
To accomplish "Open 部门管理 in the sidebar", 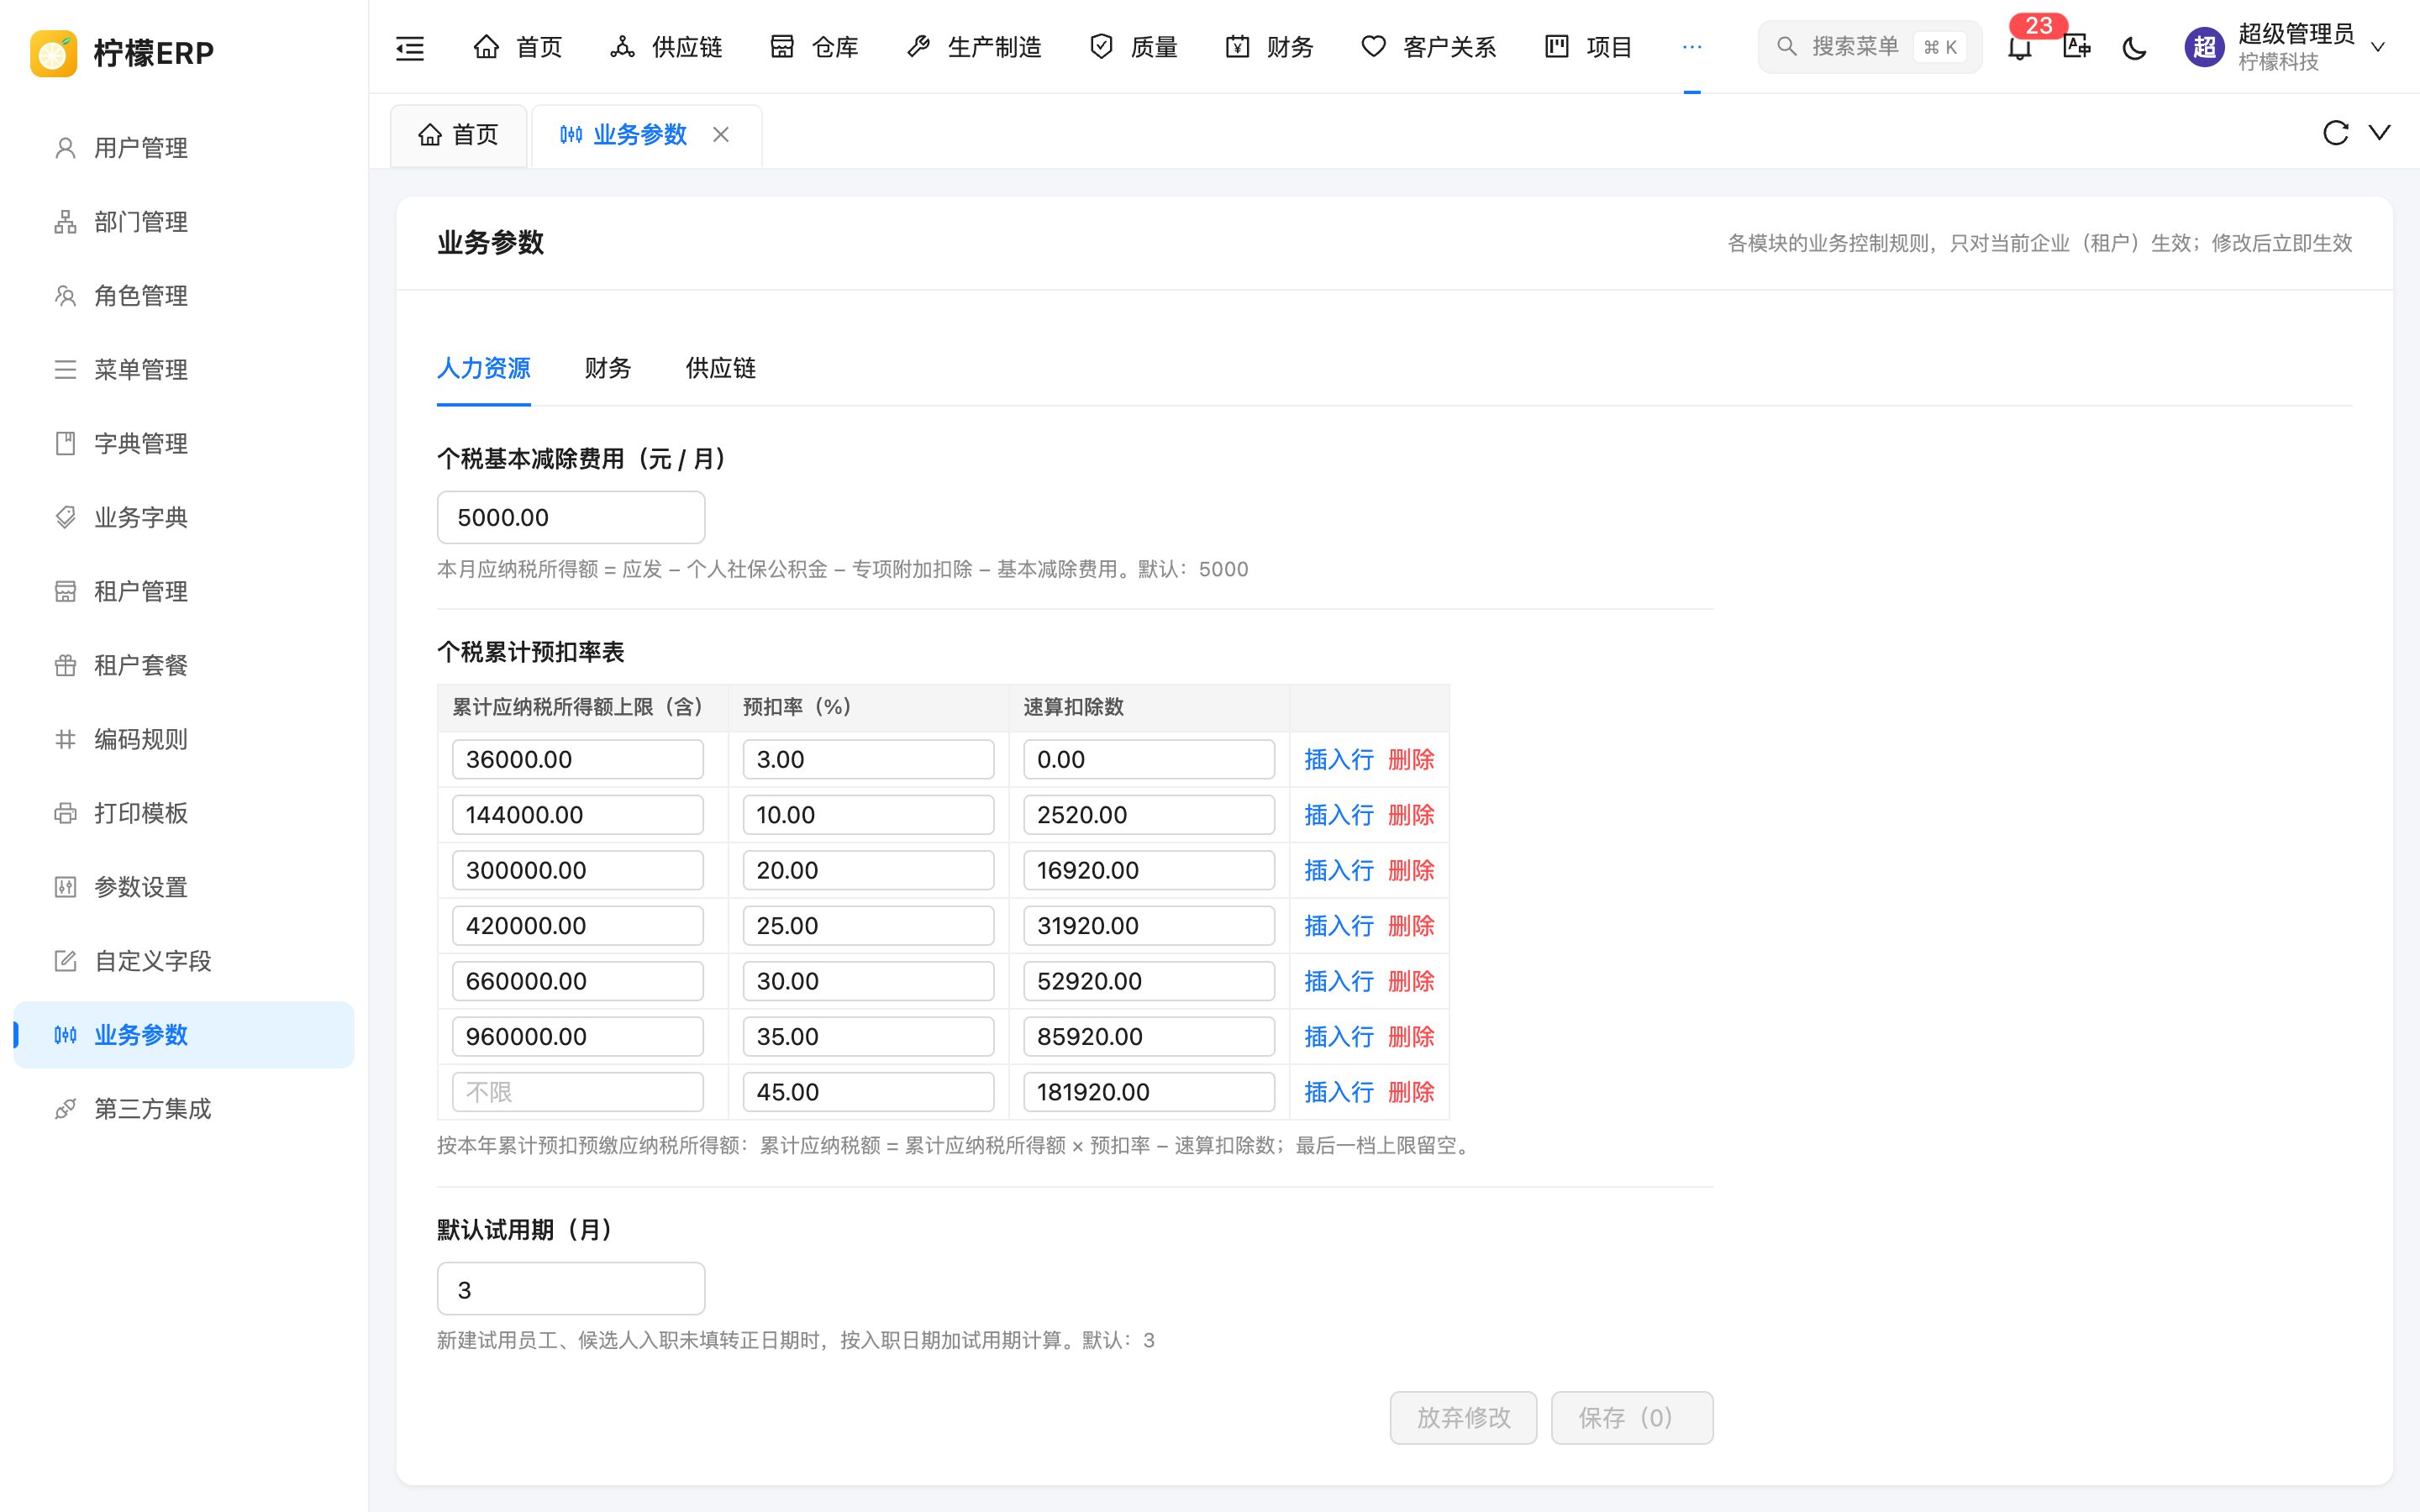I will (184, 222).
